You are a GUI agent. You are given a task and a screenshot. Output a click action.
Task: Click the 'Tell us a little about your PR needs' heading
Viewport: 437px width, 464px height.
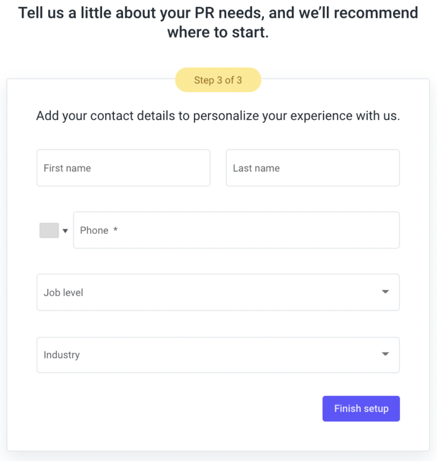pos(218,13)
